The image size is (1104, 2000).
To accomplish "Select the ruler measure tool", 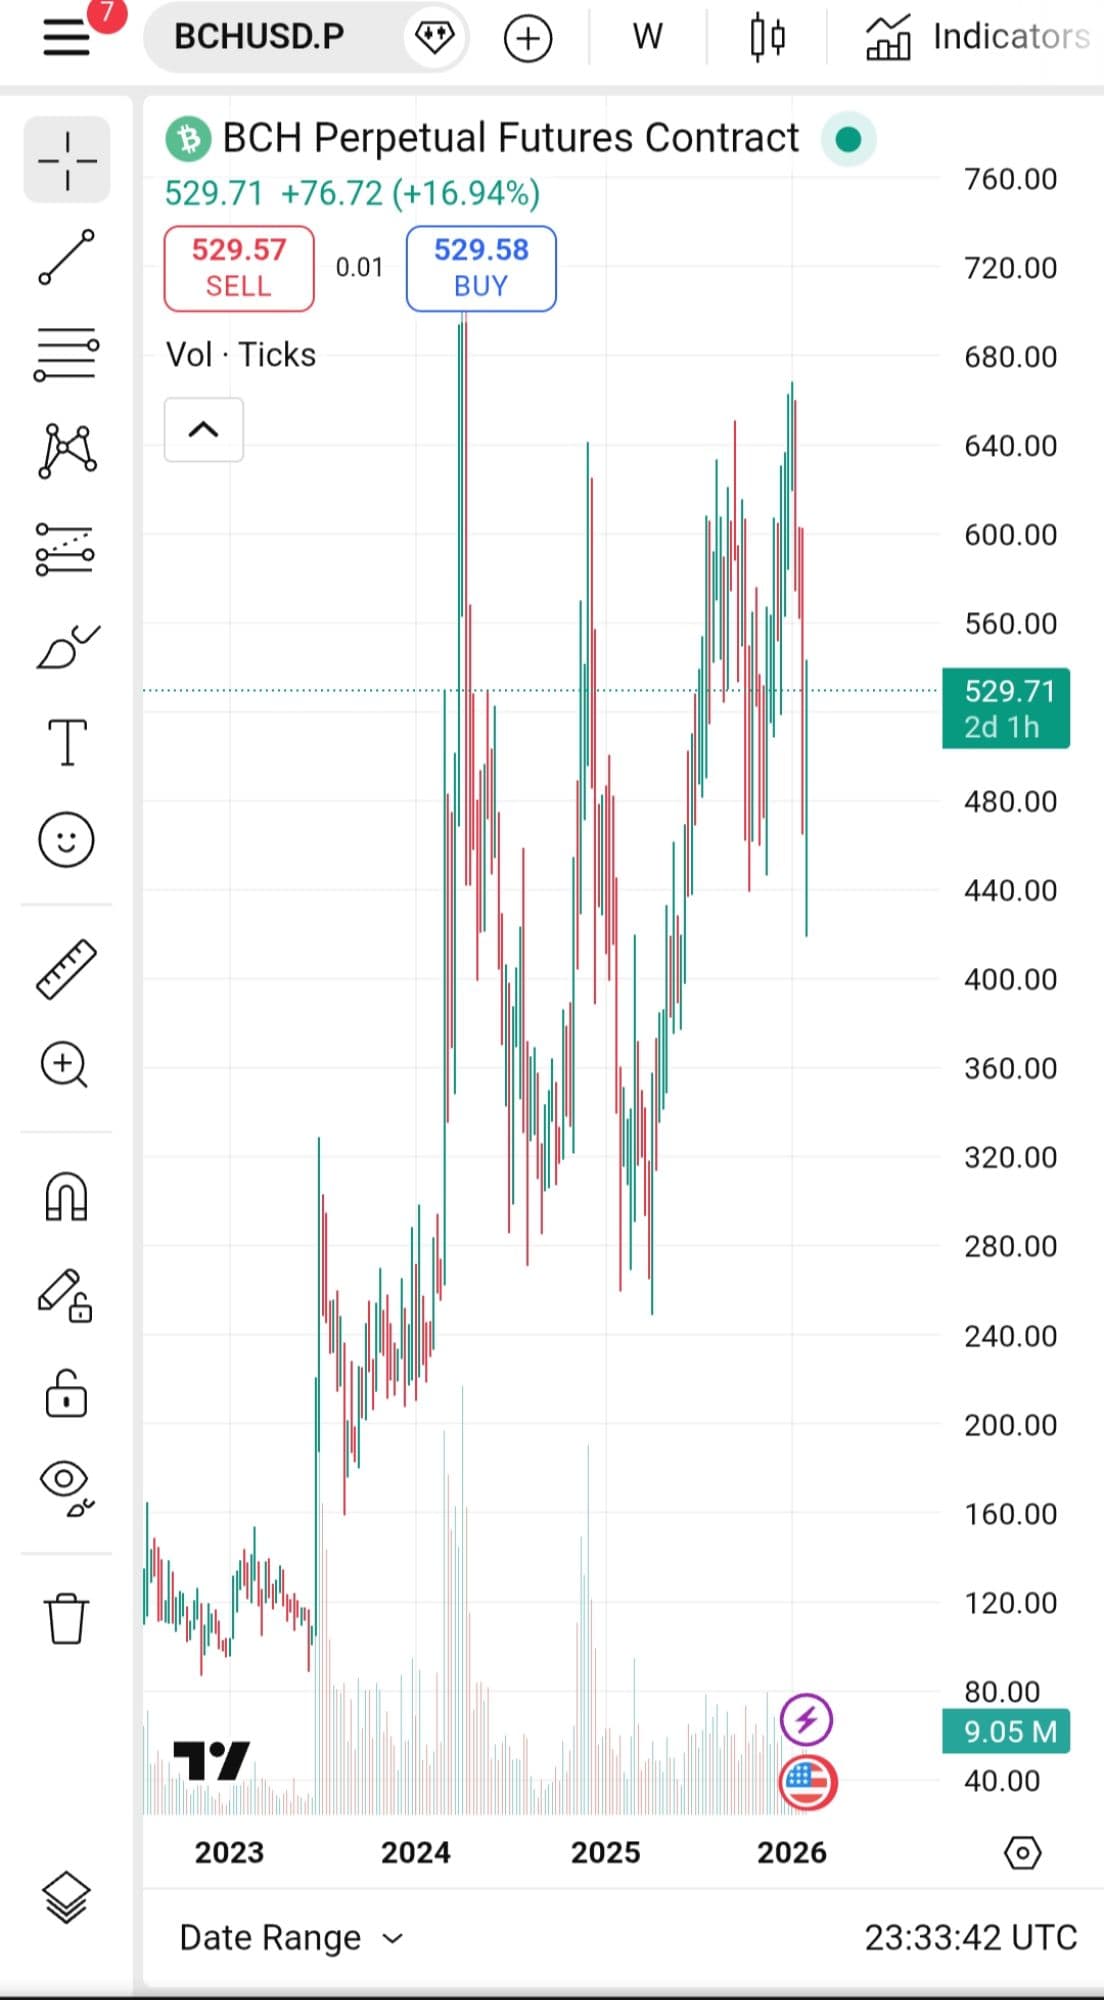I will (67, 969).
